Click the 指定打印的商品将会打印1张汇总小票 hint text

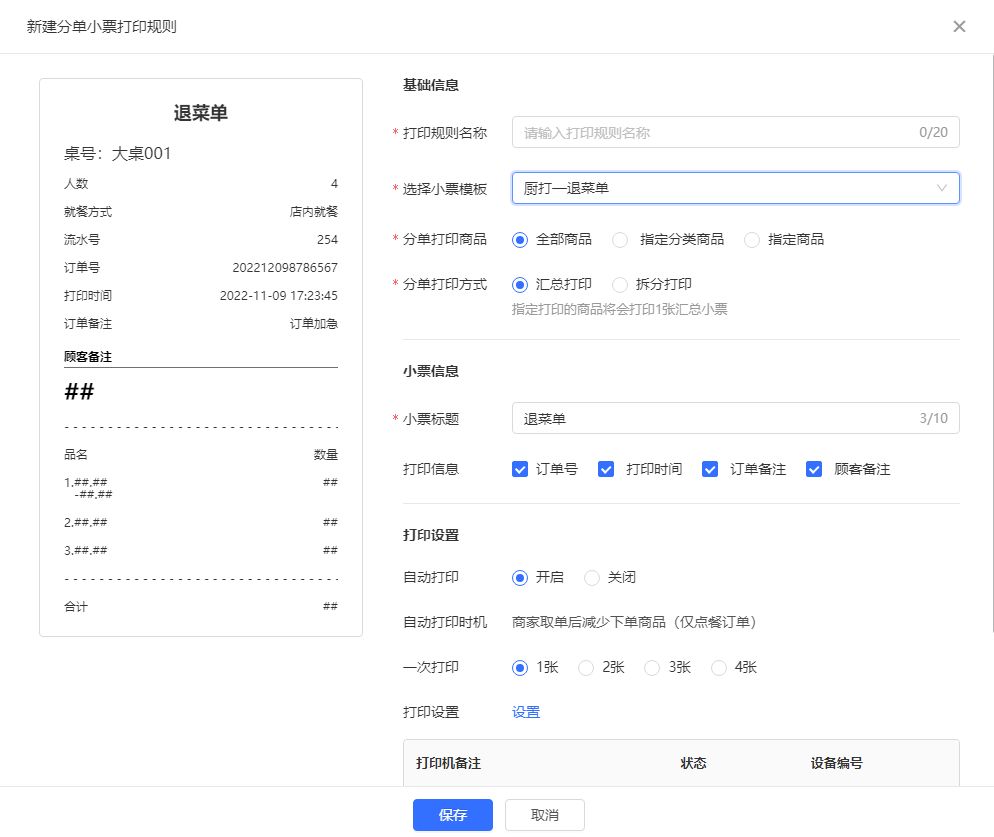(620, 309)
